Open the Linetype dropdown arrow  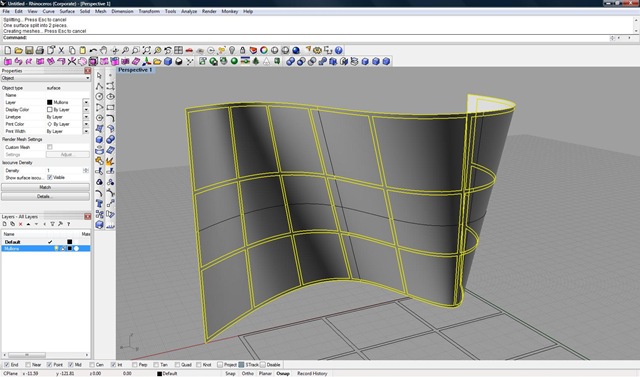coord(86,117)
